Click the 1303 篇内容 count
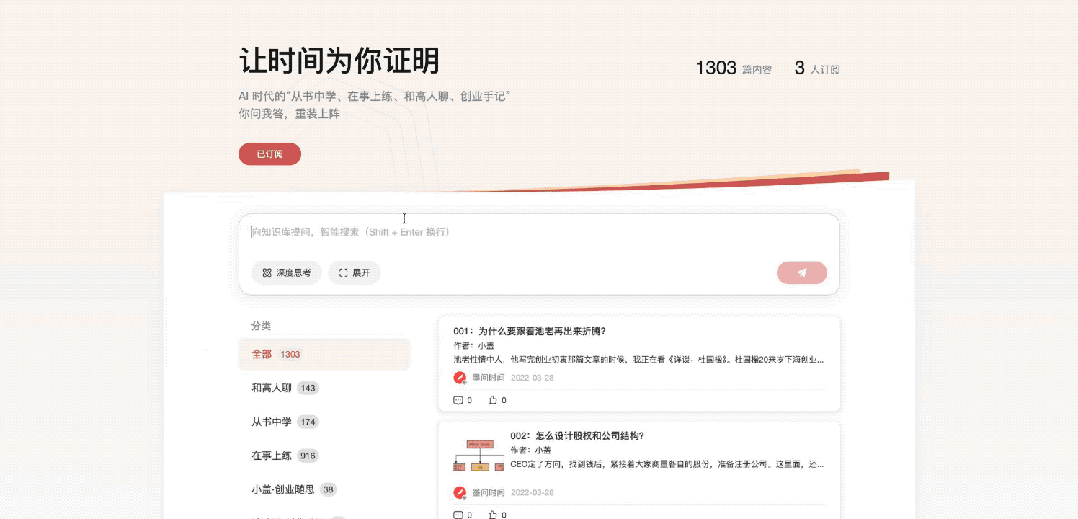Image resolution: width=1078 pixels, height=519 pixels. click(734, 68)
